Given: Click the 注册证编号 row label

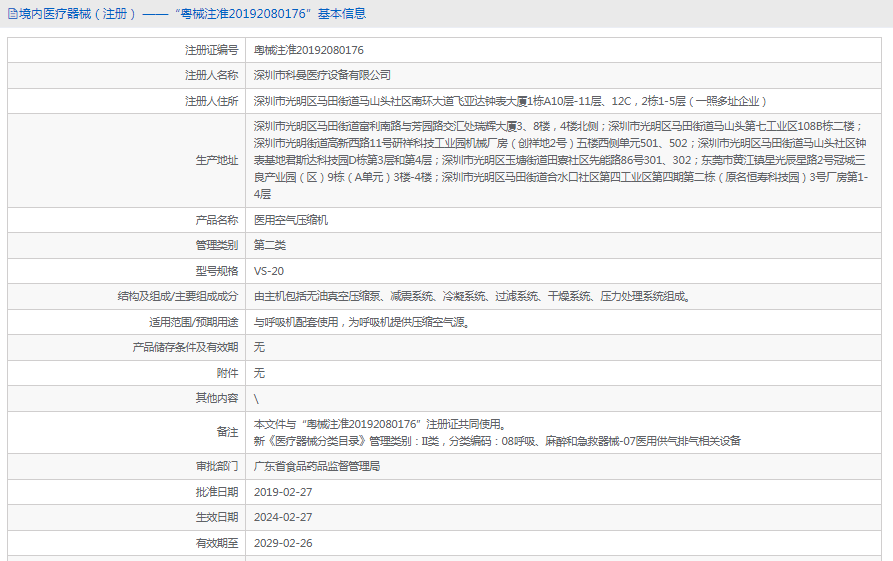Looking at the screenshot, I should coord(211,50).
